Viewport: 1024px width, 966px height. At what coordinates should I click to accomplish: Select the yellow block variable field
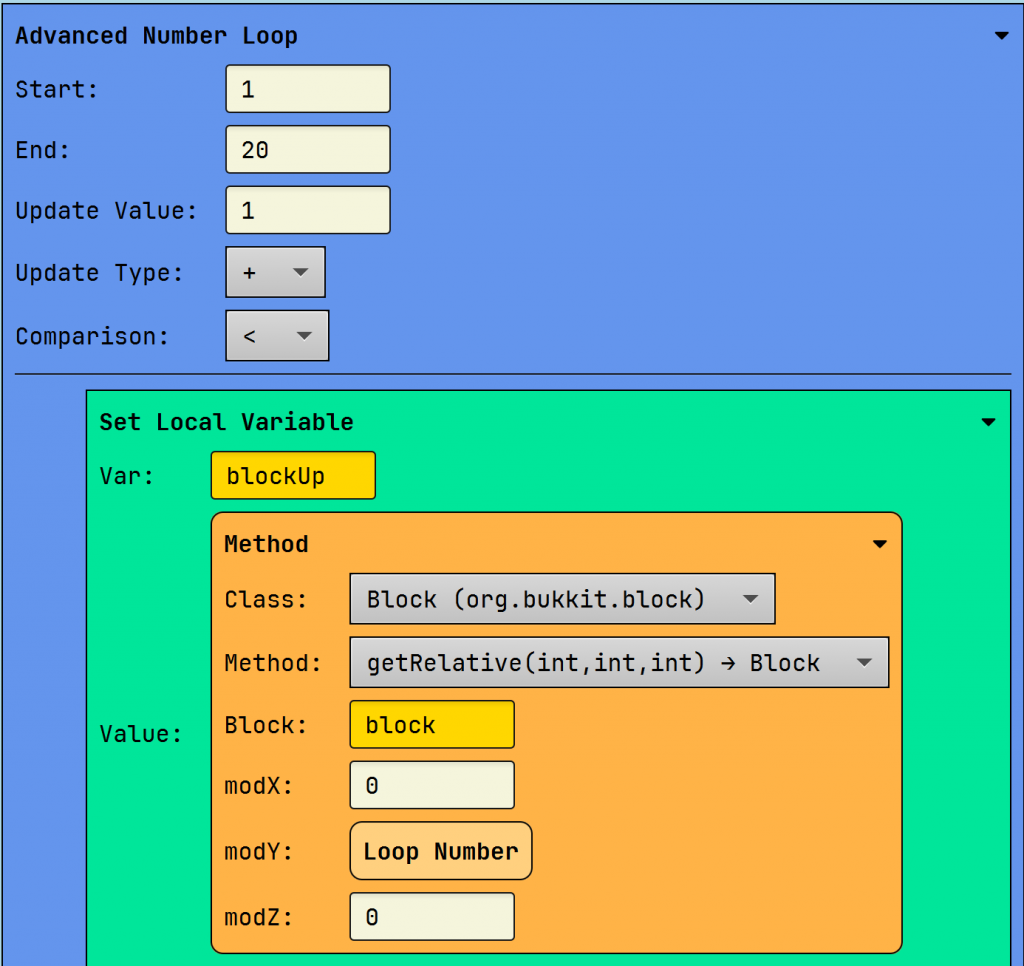click(432, 725)
